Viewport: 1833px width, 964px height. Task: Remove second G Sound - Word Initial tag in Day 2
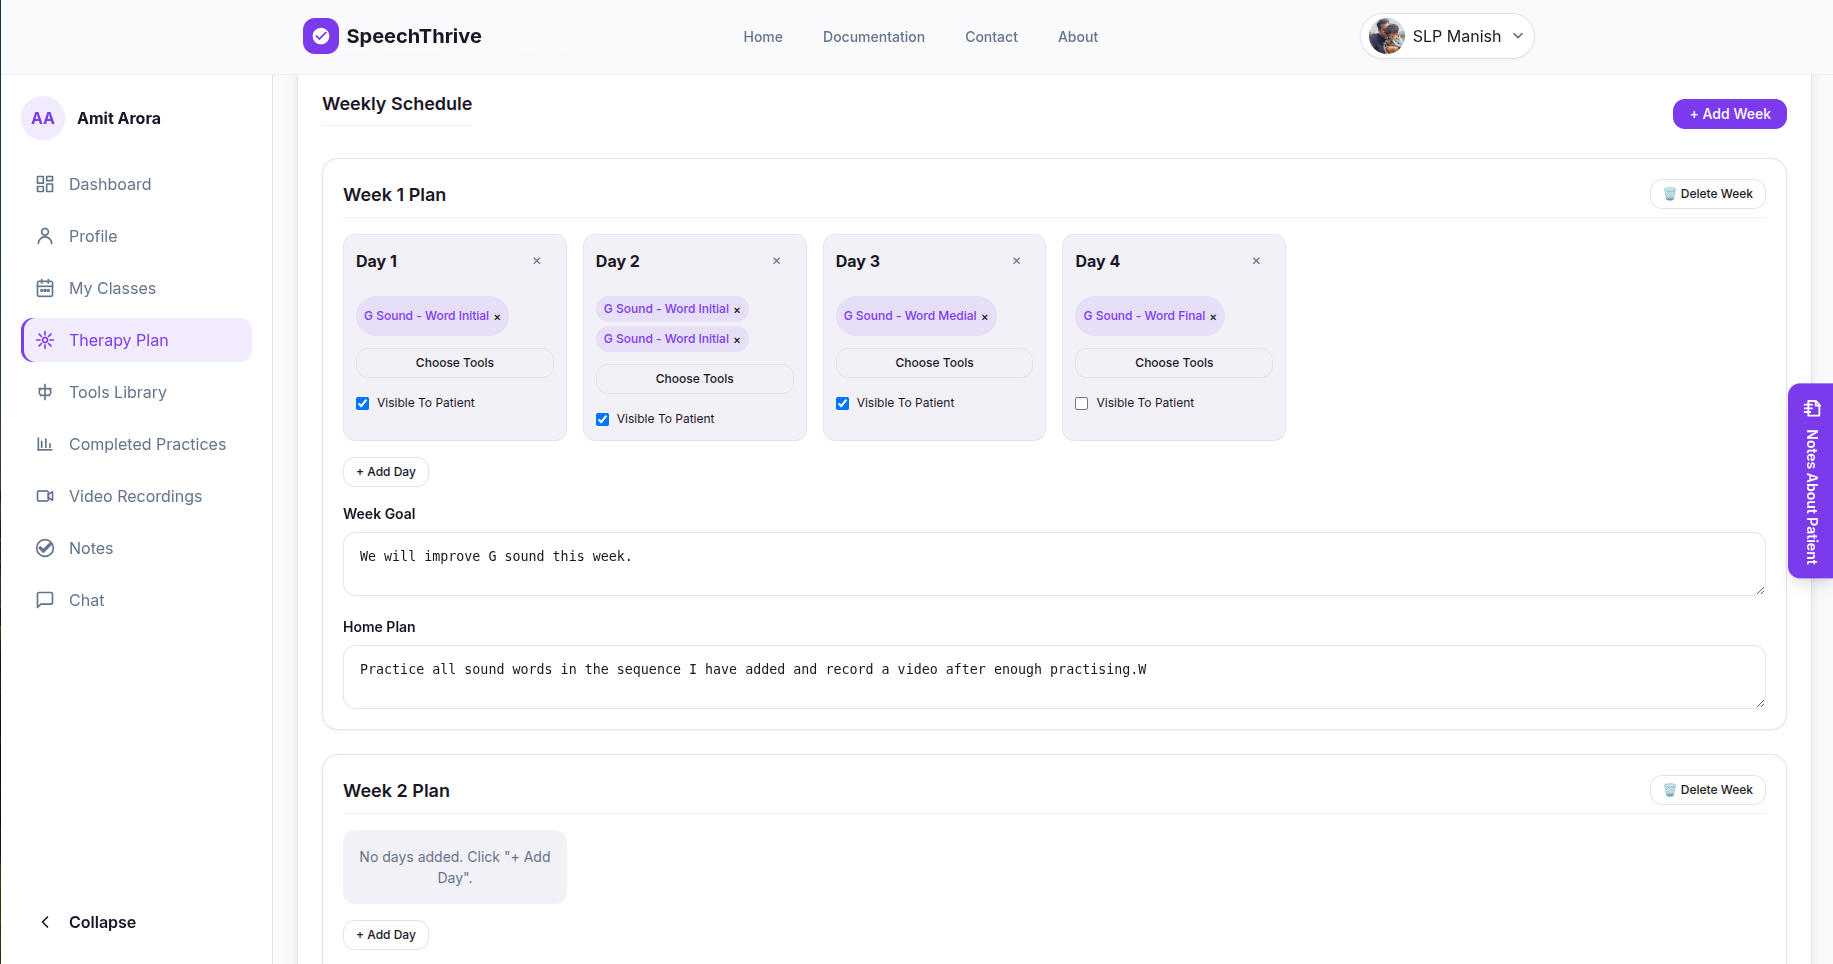tap(737, 340)
